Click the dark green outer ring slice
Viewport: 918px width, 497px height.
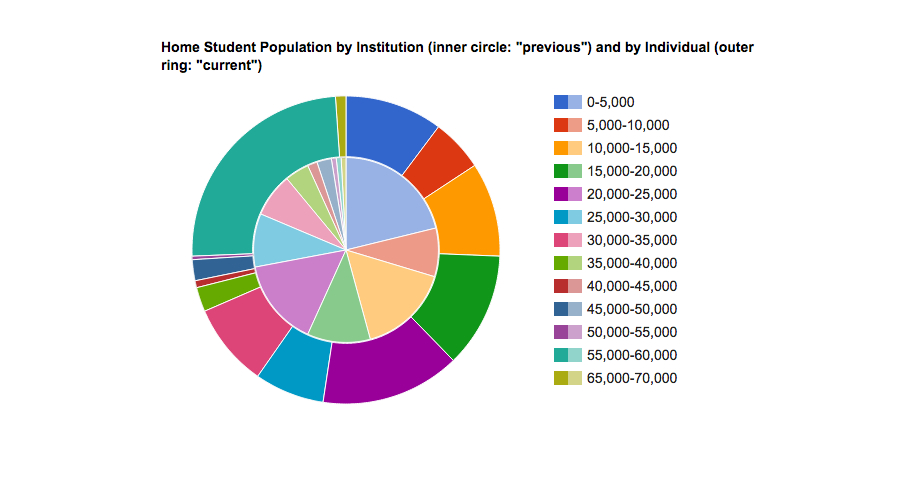(x=458, y=298)
